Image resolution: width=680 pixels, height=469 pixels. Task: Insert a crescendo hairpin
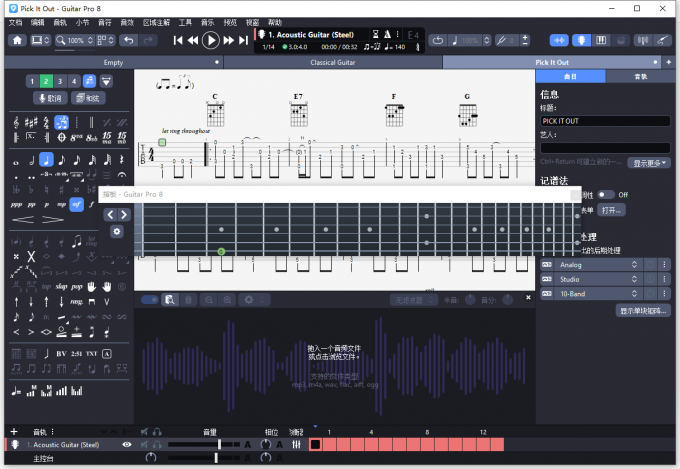coord(23,220)
